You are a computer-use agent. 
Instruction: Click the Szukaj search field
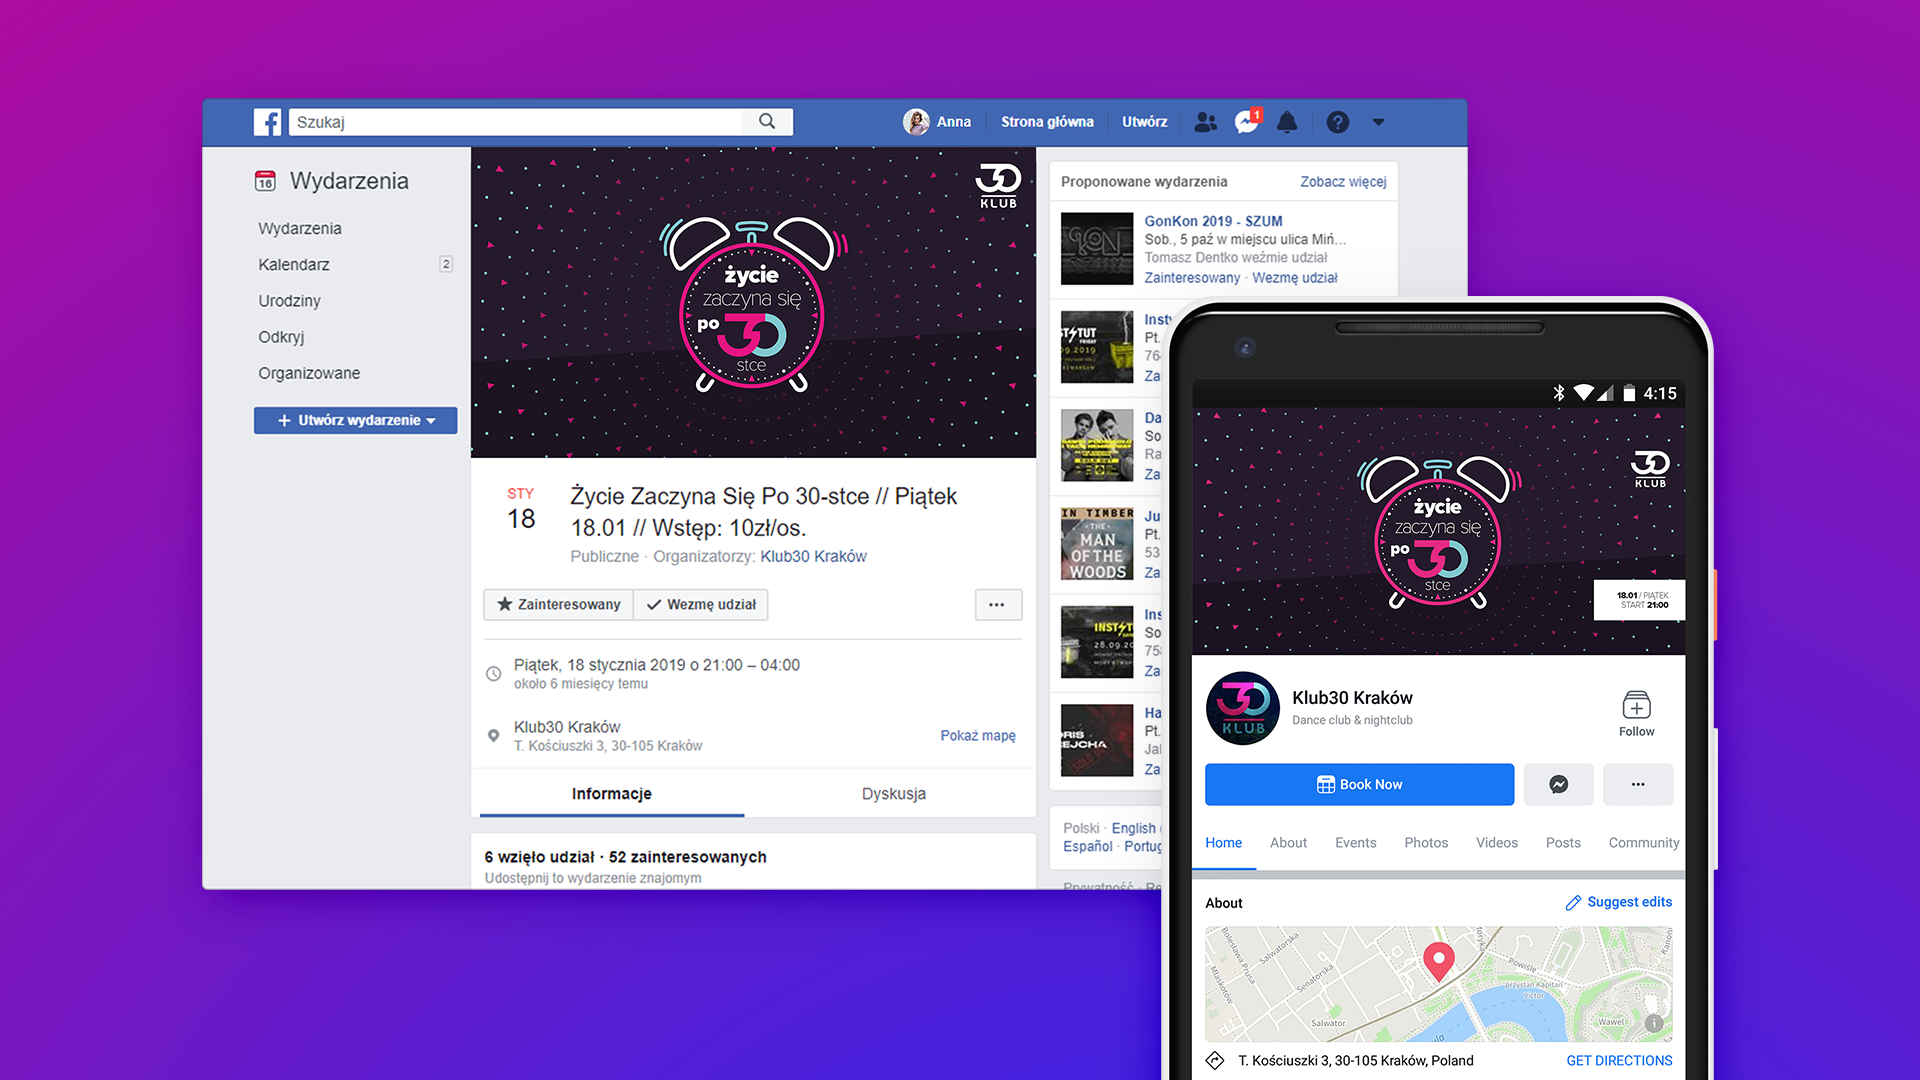tap(516, 122)
